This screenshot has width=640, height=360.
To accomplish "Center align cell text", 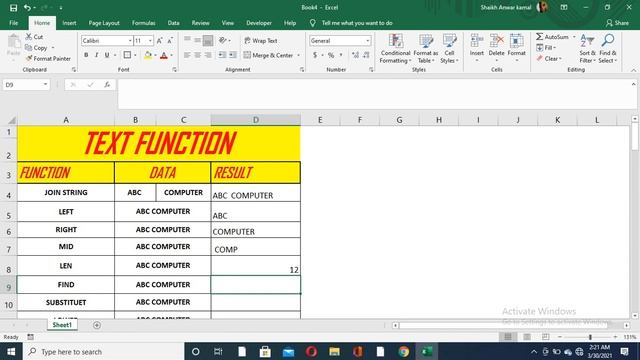I will (x=198, y=55).
